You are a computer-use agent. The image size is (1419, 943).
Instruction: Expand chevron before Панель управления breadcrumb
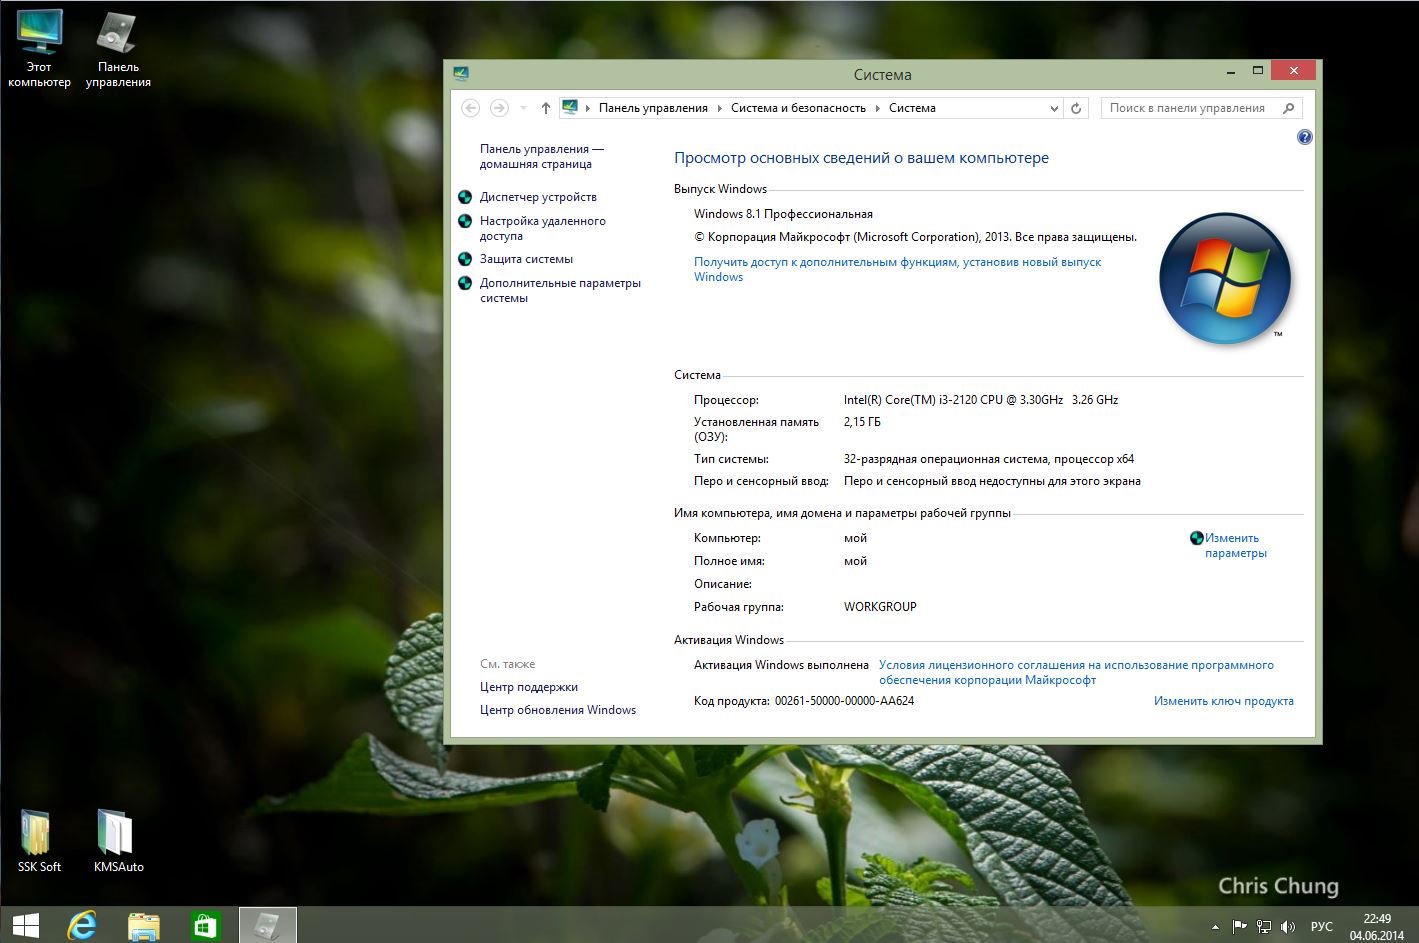[588, 108]
